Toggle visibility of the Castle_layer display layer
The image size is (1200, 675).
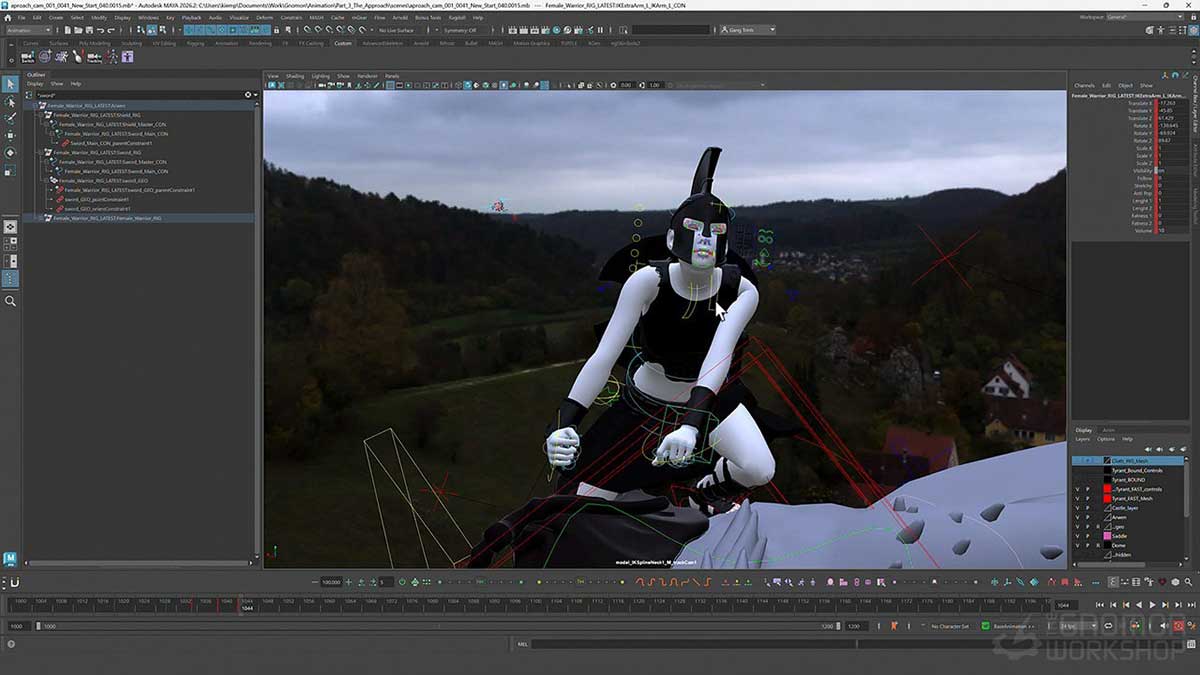(1077, 508)
